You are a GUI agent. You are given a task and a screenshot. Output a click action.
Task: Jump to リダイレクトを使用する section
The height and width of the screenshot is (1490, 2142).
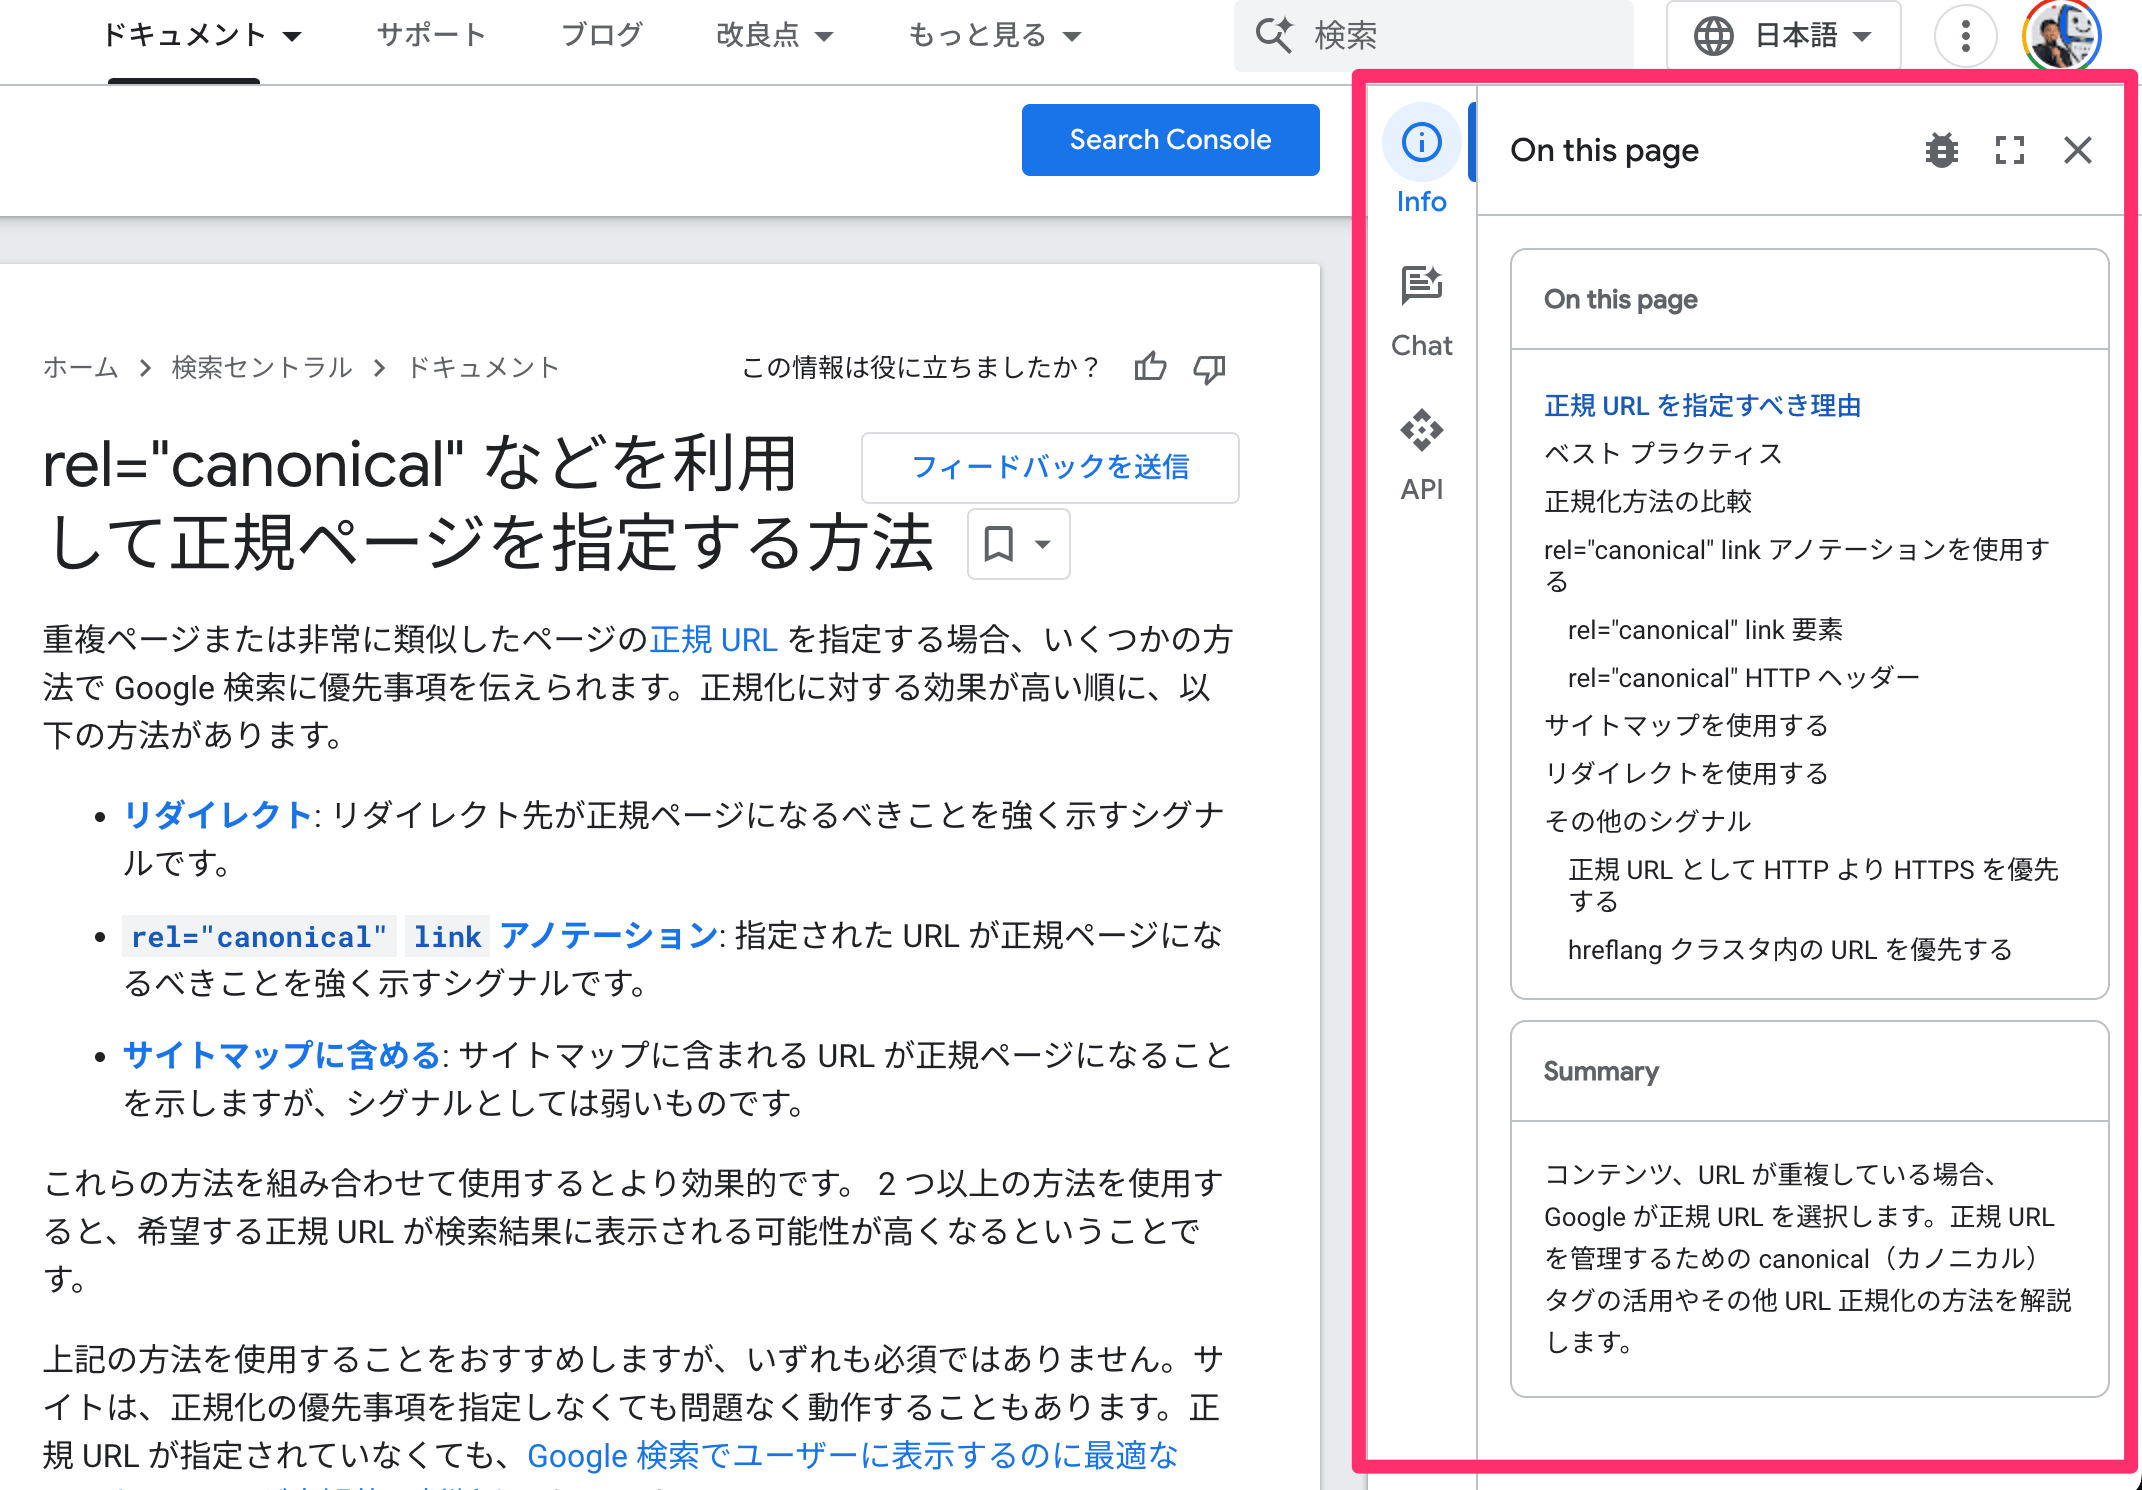[1686, 774]
